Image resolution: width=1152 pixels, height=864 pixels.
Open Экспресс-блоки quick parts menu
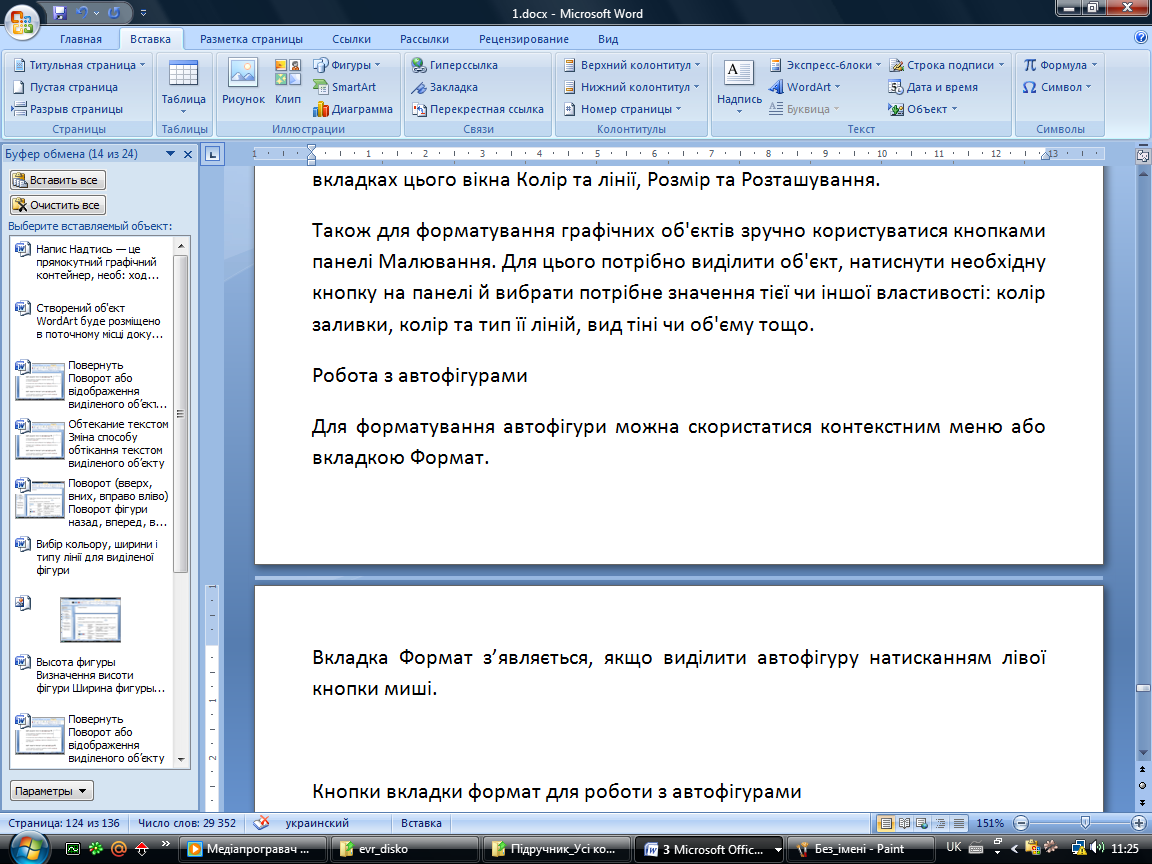[824, 65]
